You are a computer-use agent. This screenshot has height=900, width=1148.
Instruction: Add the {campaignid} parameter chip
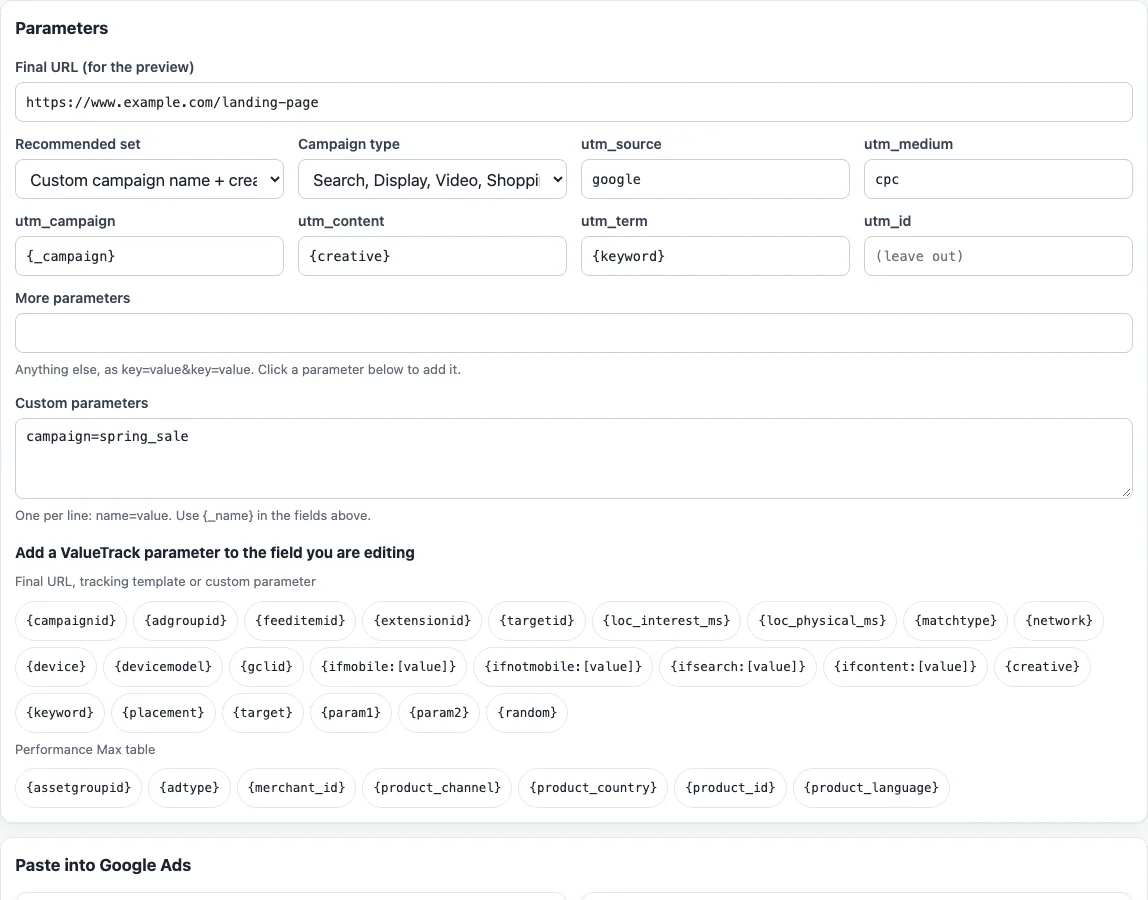71,621
